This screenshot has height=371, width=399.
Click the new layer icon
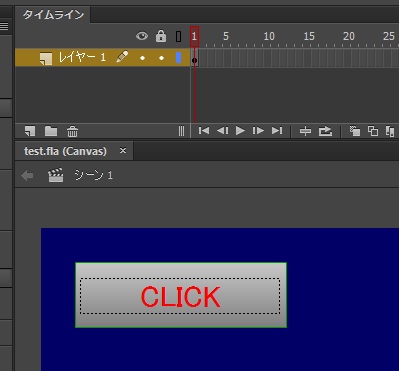30,131
